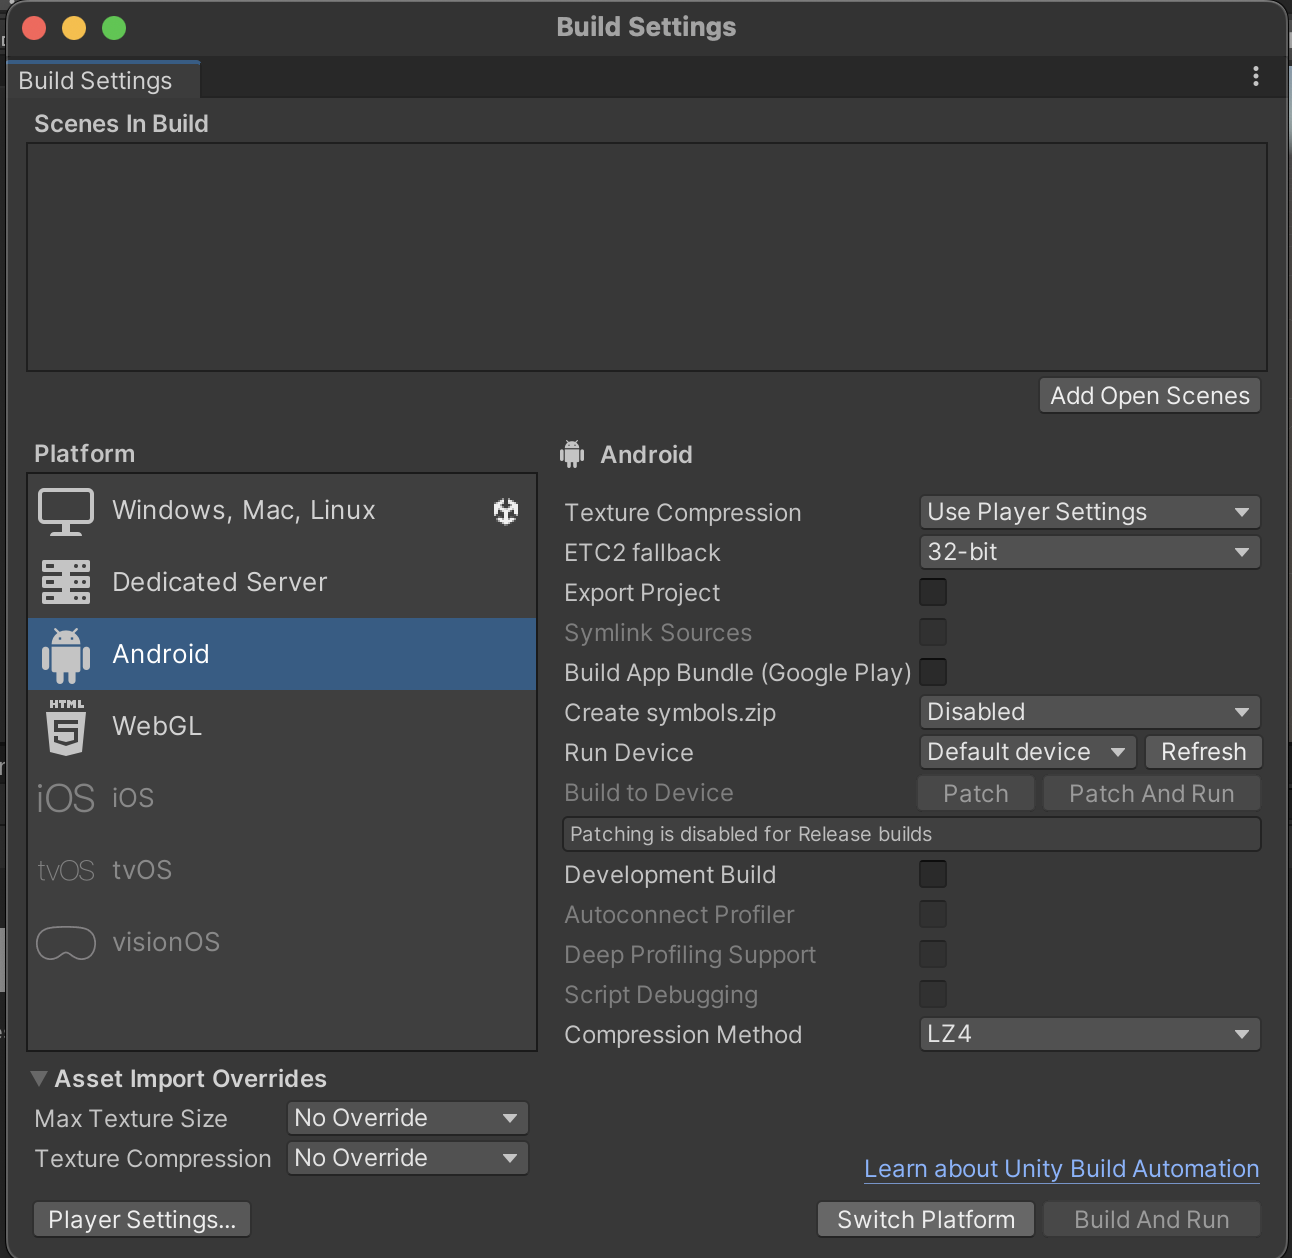Click the empty Scenes In Build list

coord(647,257)
